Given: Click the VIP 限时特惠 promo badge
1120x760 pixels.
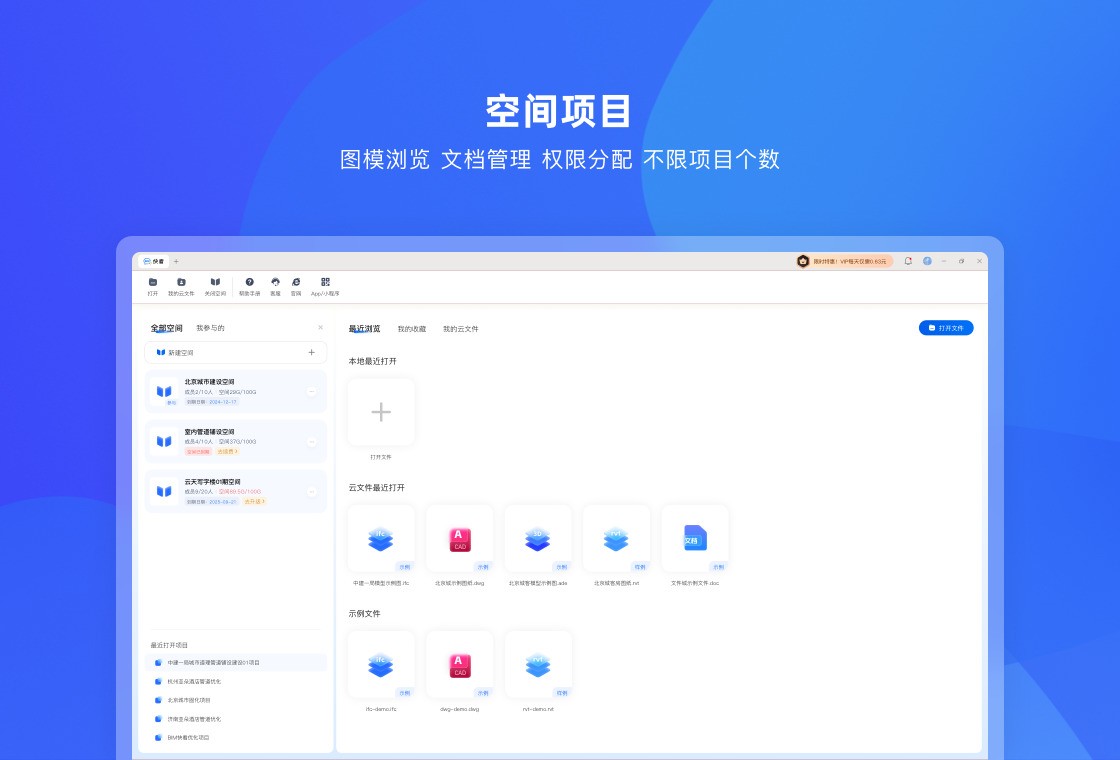Looking at the screenshot, I should (x=845, y=261).
